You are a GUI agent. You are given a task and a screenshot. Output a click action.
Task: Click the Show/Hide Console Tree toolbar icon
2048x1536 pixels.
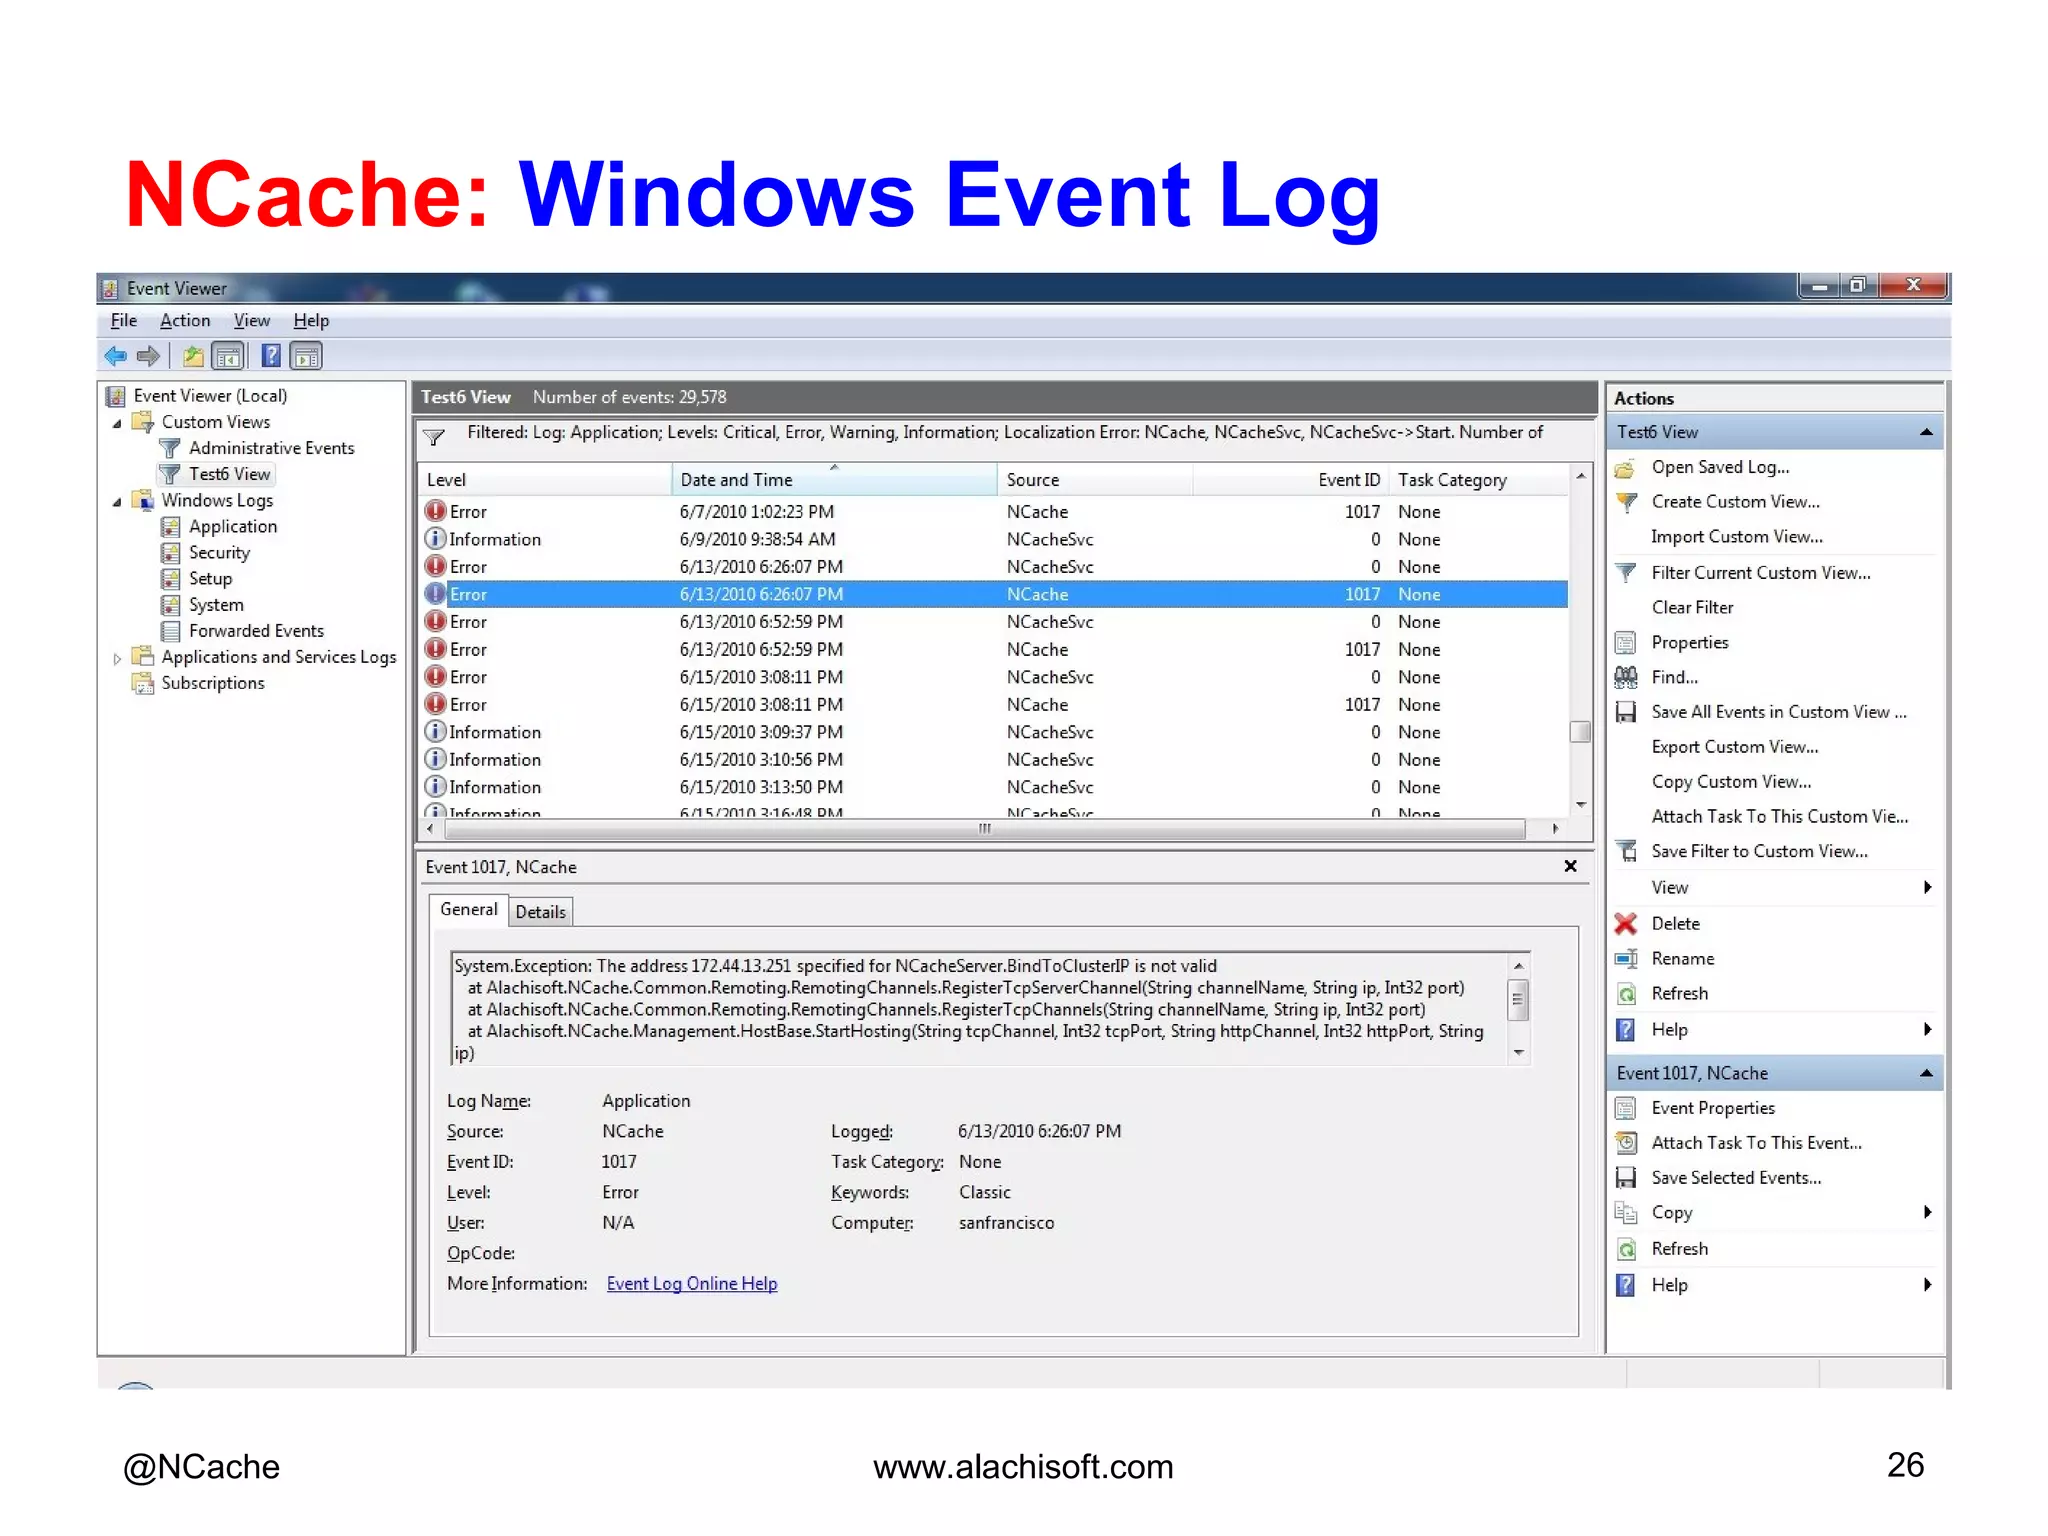click(229, 356)
